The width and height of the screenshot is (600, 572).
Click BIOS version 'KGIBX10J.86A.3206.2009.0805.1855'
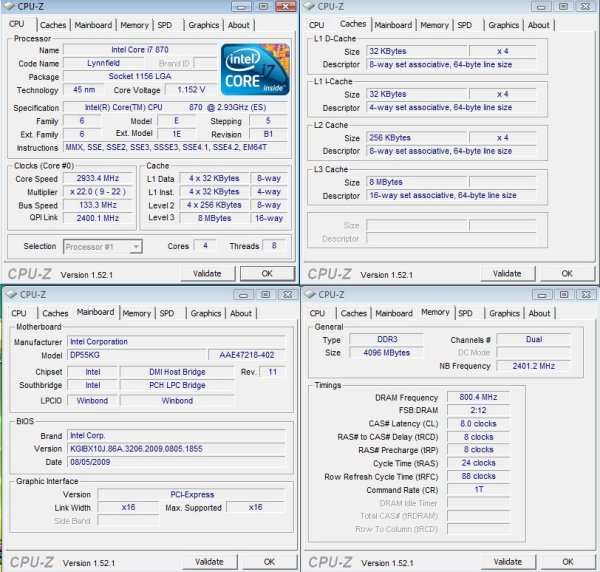pyautogui.click(x=176, y=449)
